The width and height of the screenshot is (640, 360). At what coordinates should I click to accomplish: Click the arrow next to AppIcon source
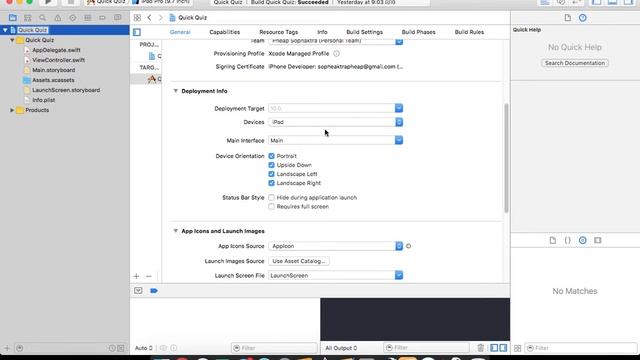click(408, 246)
